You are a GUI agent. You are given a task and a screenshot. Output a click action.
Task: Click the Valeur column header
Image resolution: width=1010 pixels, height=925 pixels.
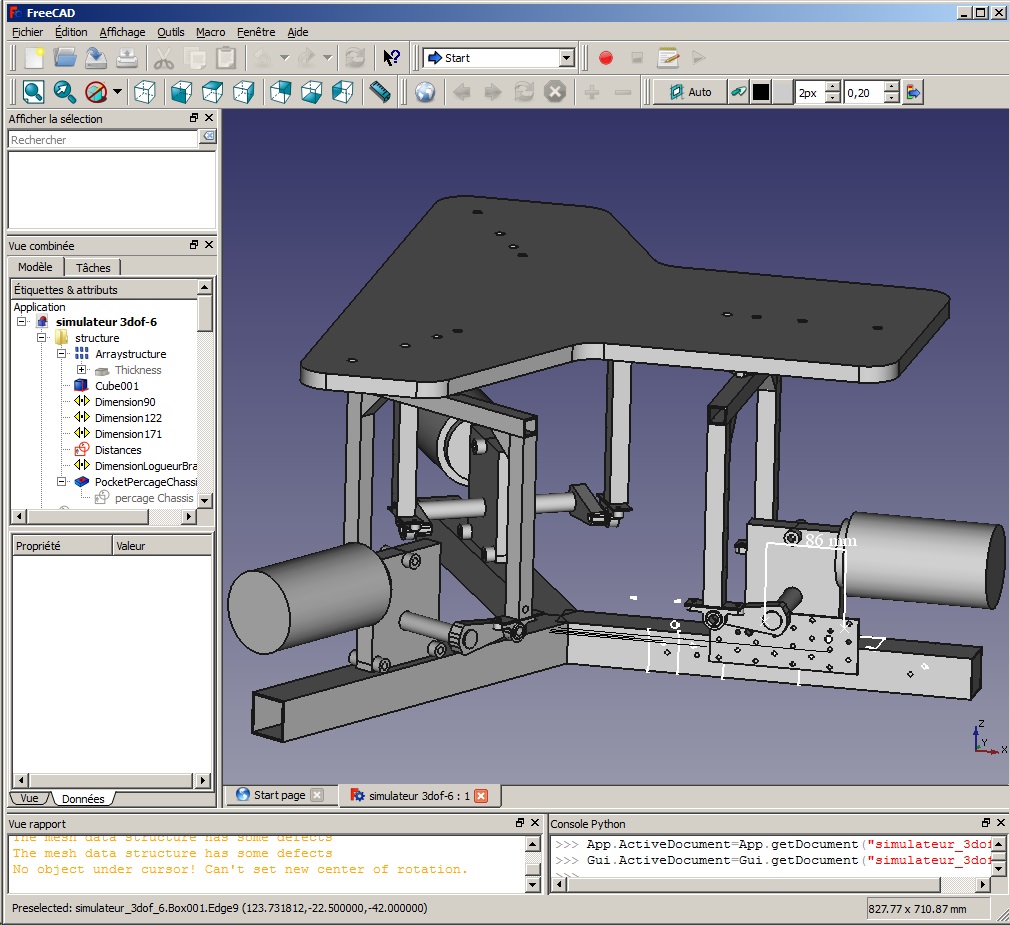pyautogui.click(x=162, y=546)
